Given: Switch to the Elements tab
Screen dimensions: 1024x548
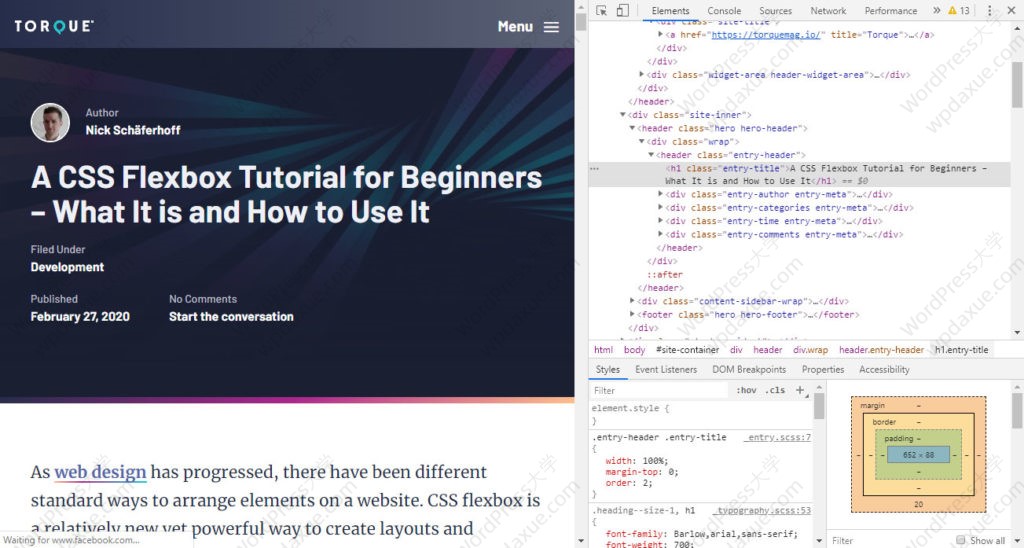Looking at the screenshot, I should coord(670,10).
